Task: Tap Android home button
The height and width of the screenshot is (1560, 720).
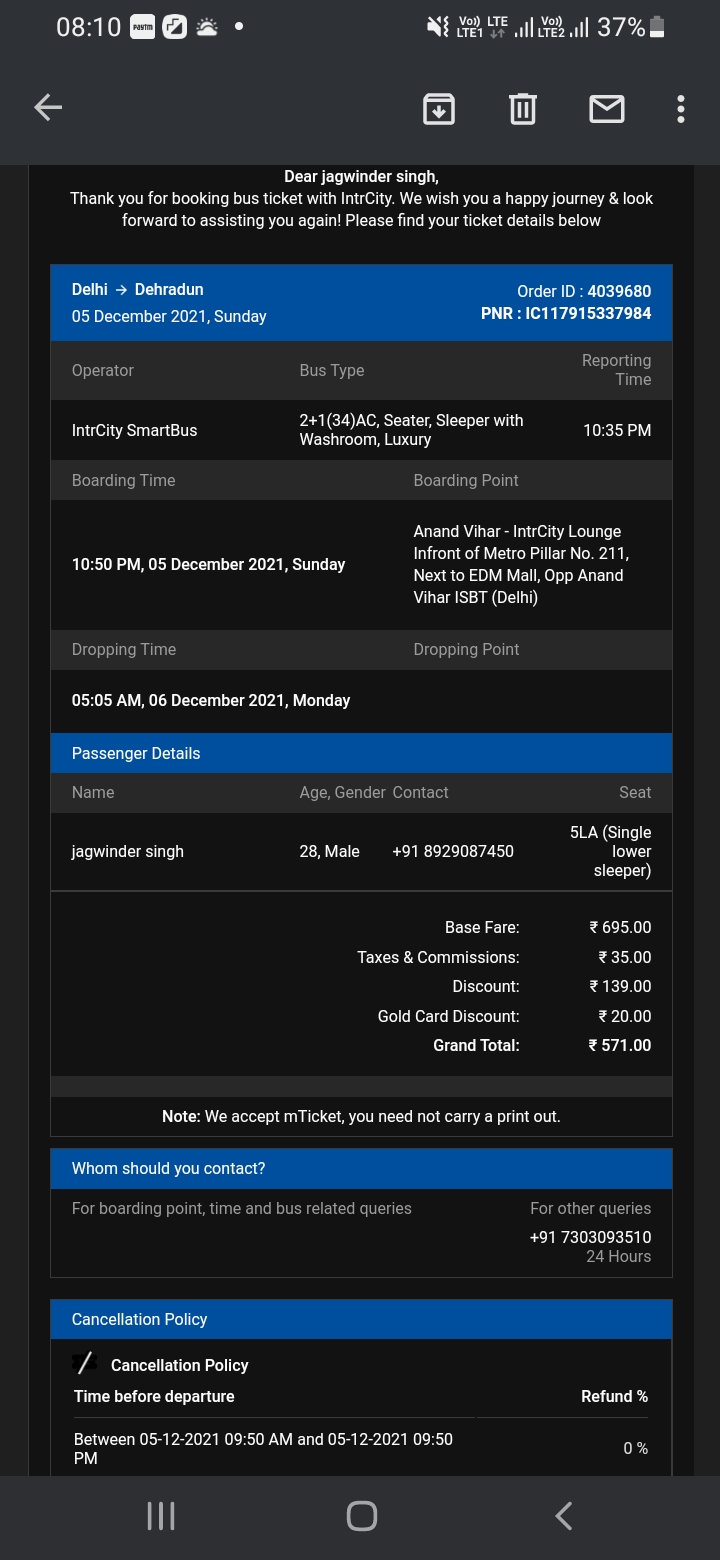Action: click(x=361, y=1516)
